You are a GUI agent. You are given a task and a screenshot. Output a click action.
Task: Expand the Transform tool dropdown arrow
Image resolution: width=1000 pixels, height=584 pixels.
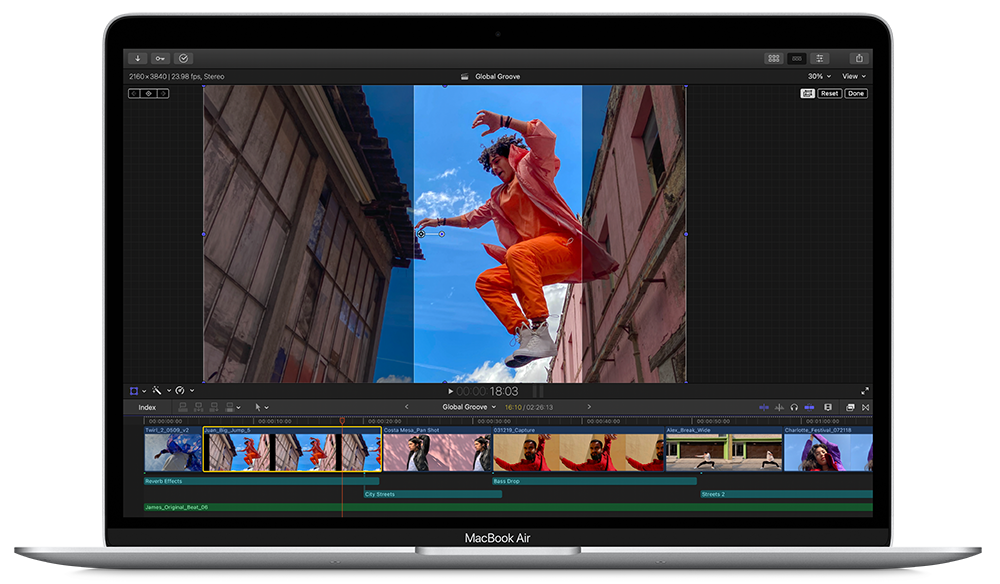[144, 391]
